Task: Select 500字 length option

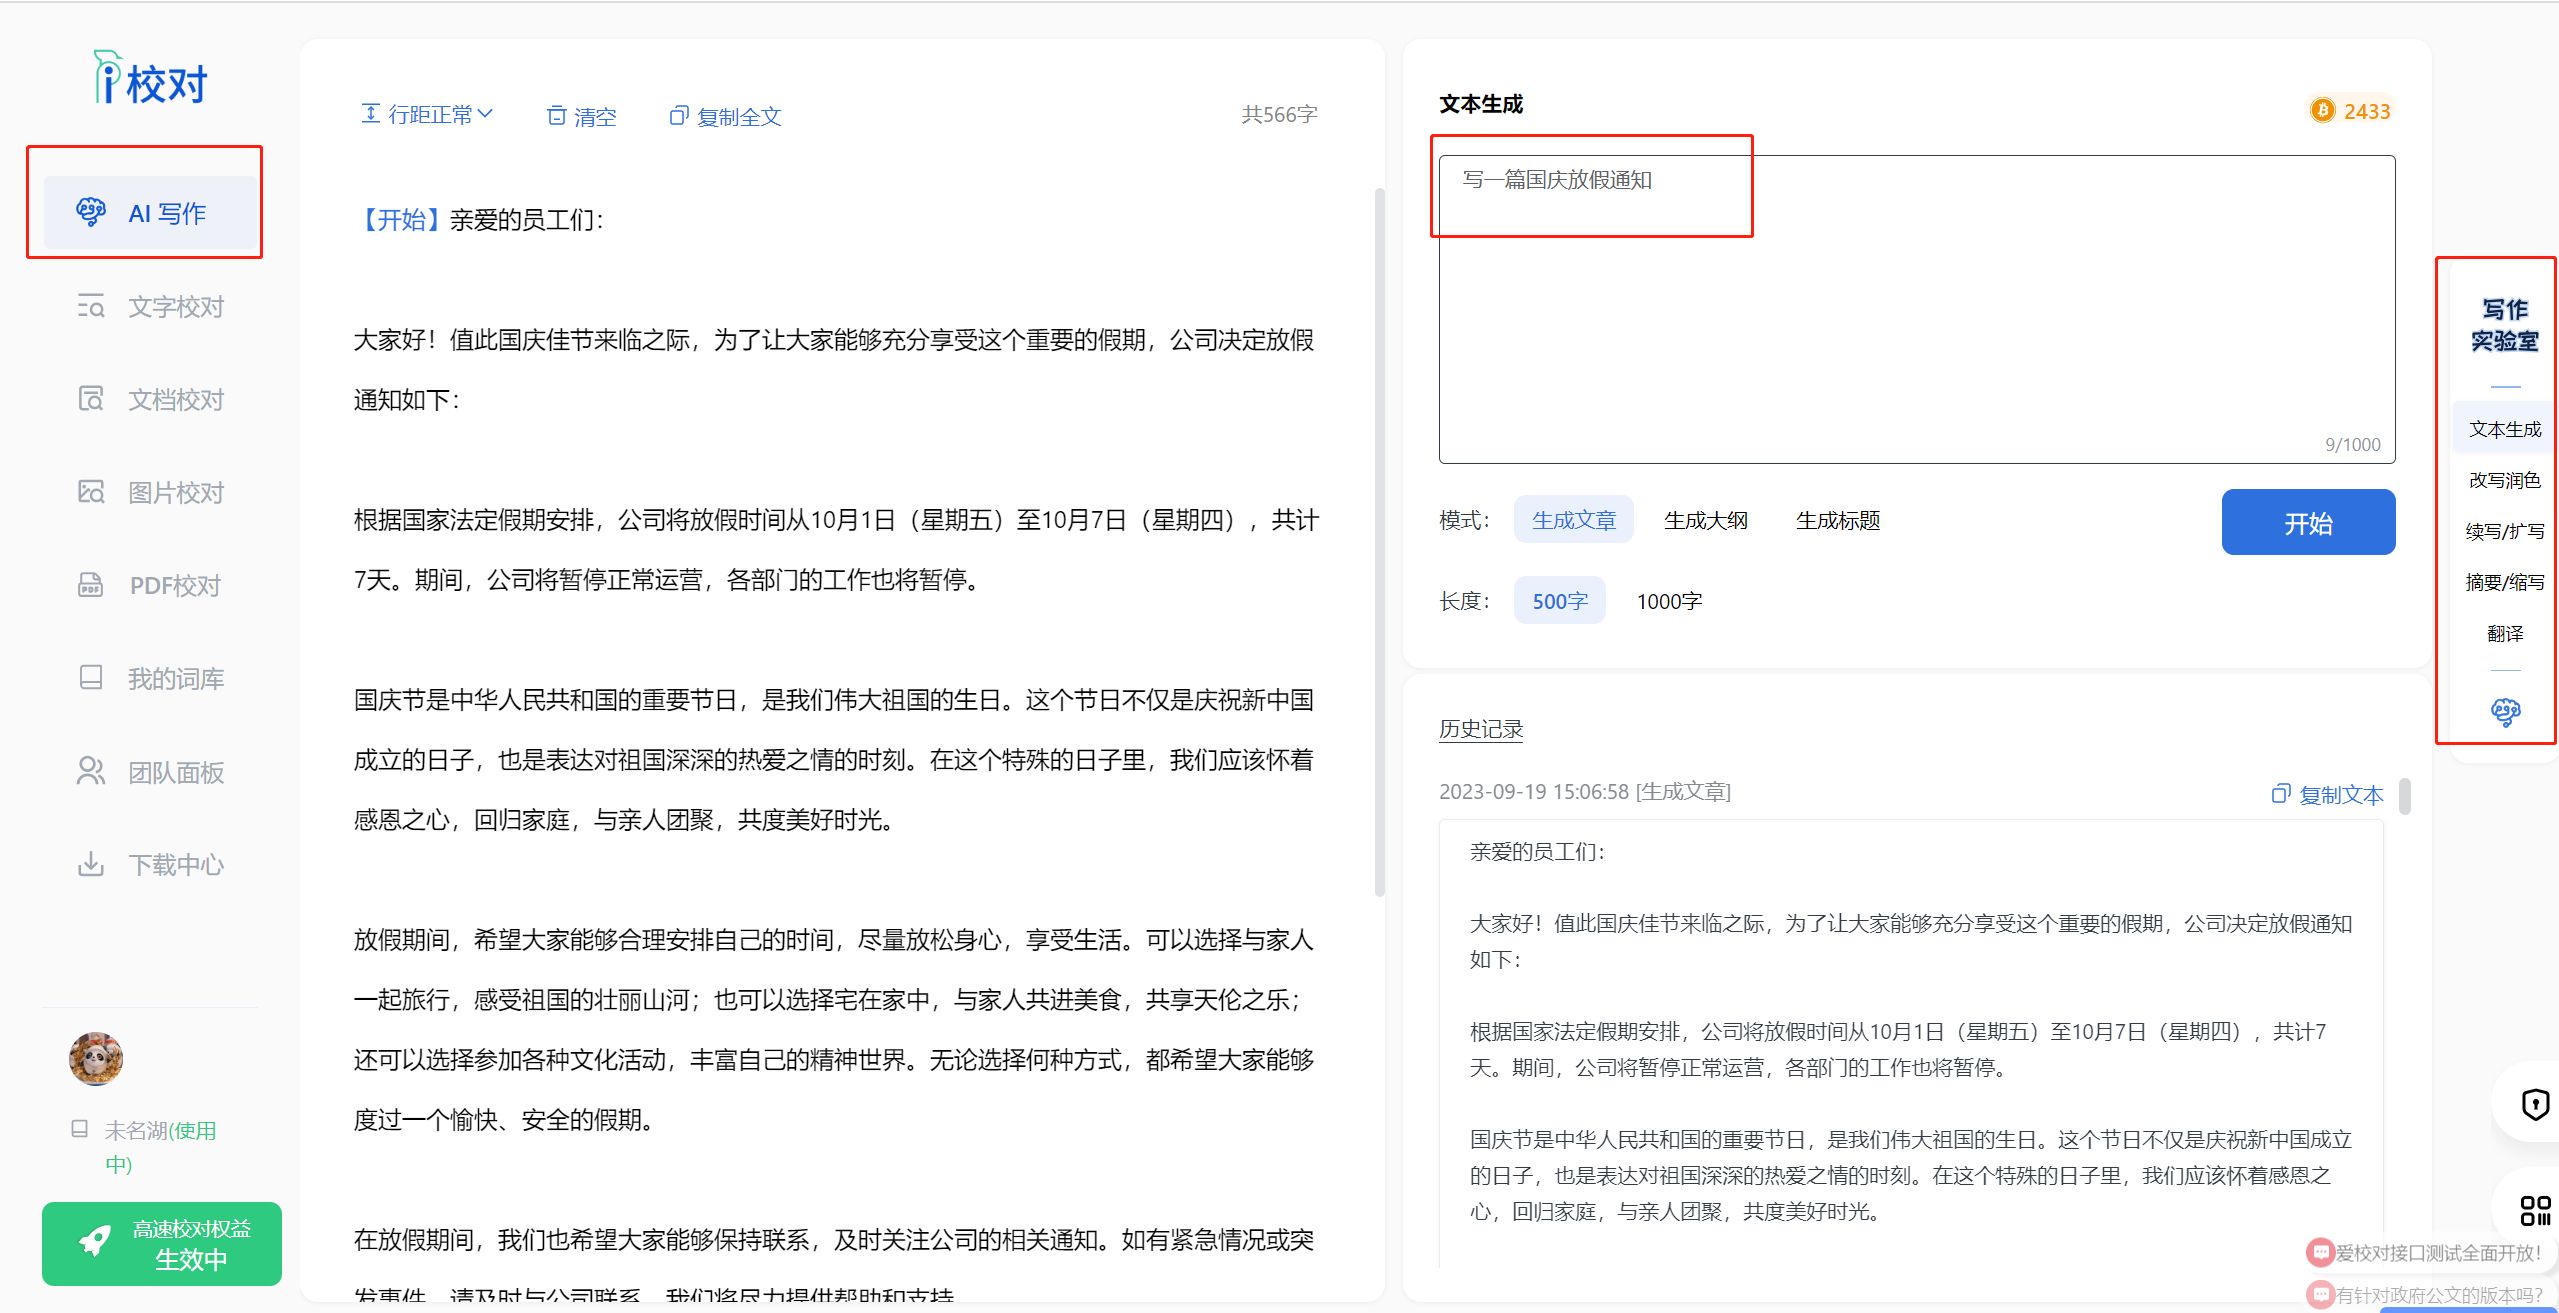Action: tap(1560, 601)
